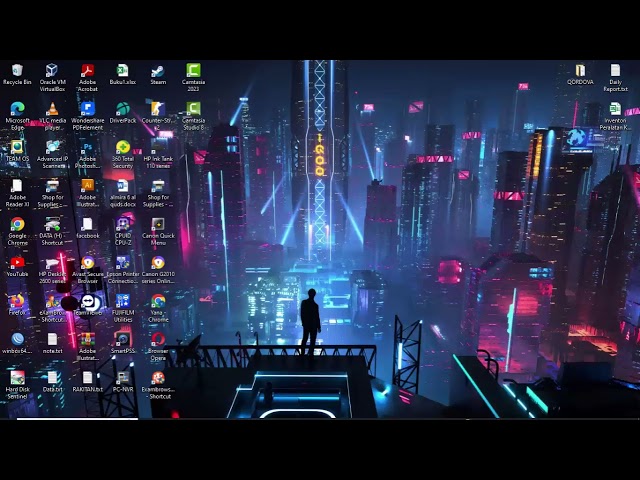
Task: Open the winbox64 desktop icon
Action: pos(17,343)
